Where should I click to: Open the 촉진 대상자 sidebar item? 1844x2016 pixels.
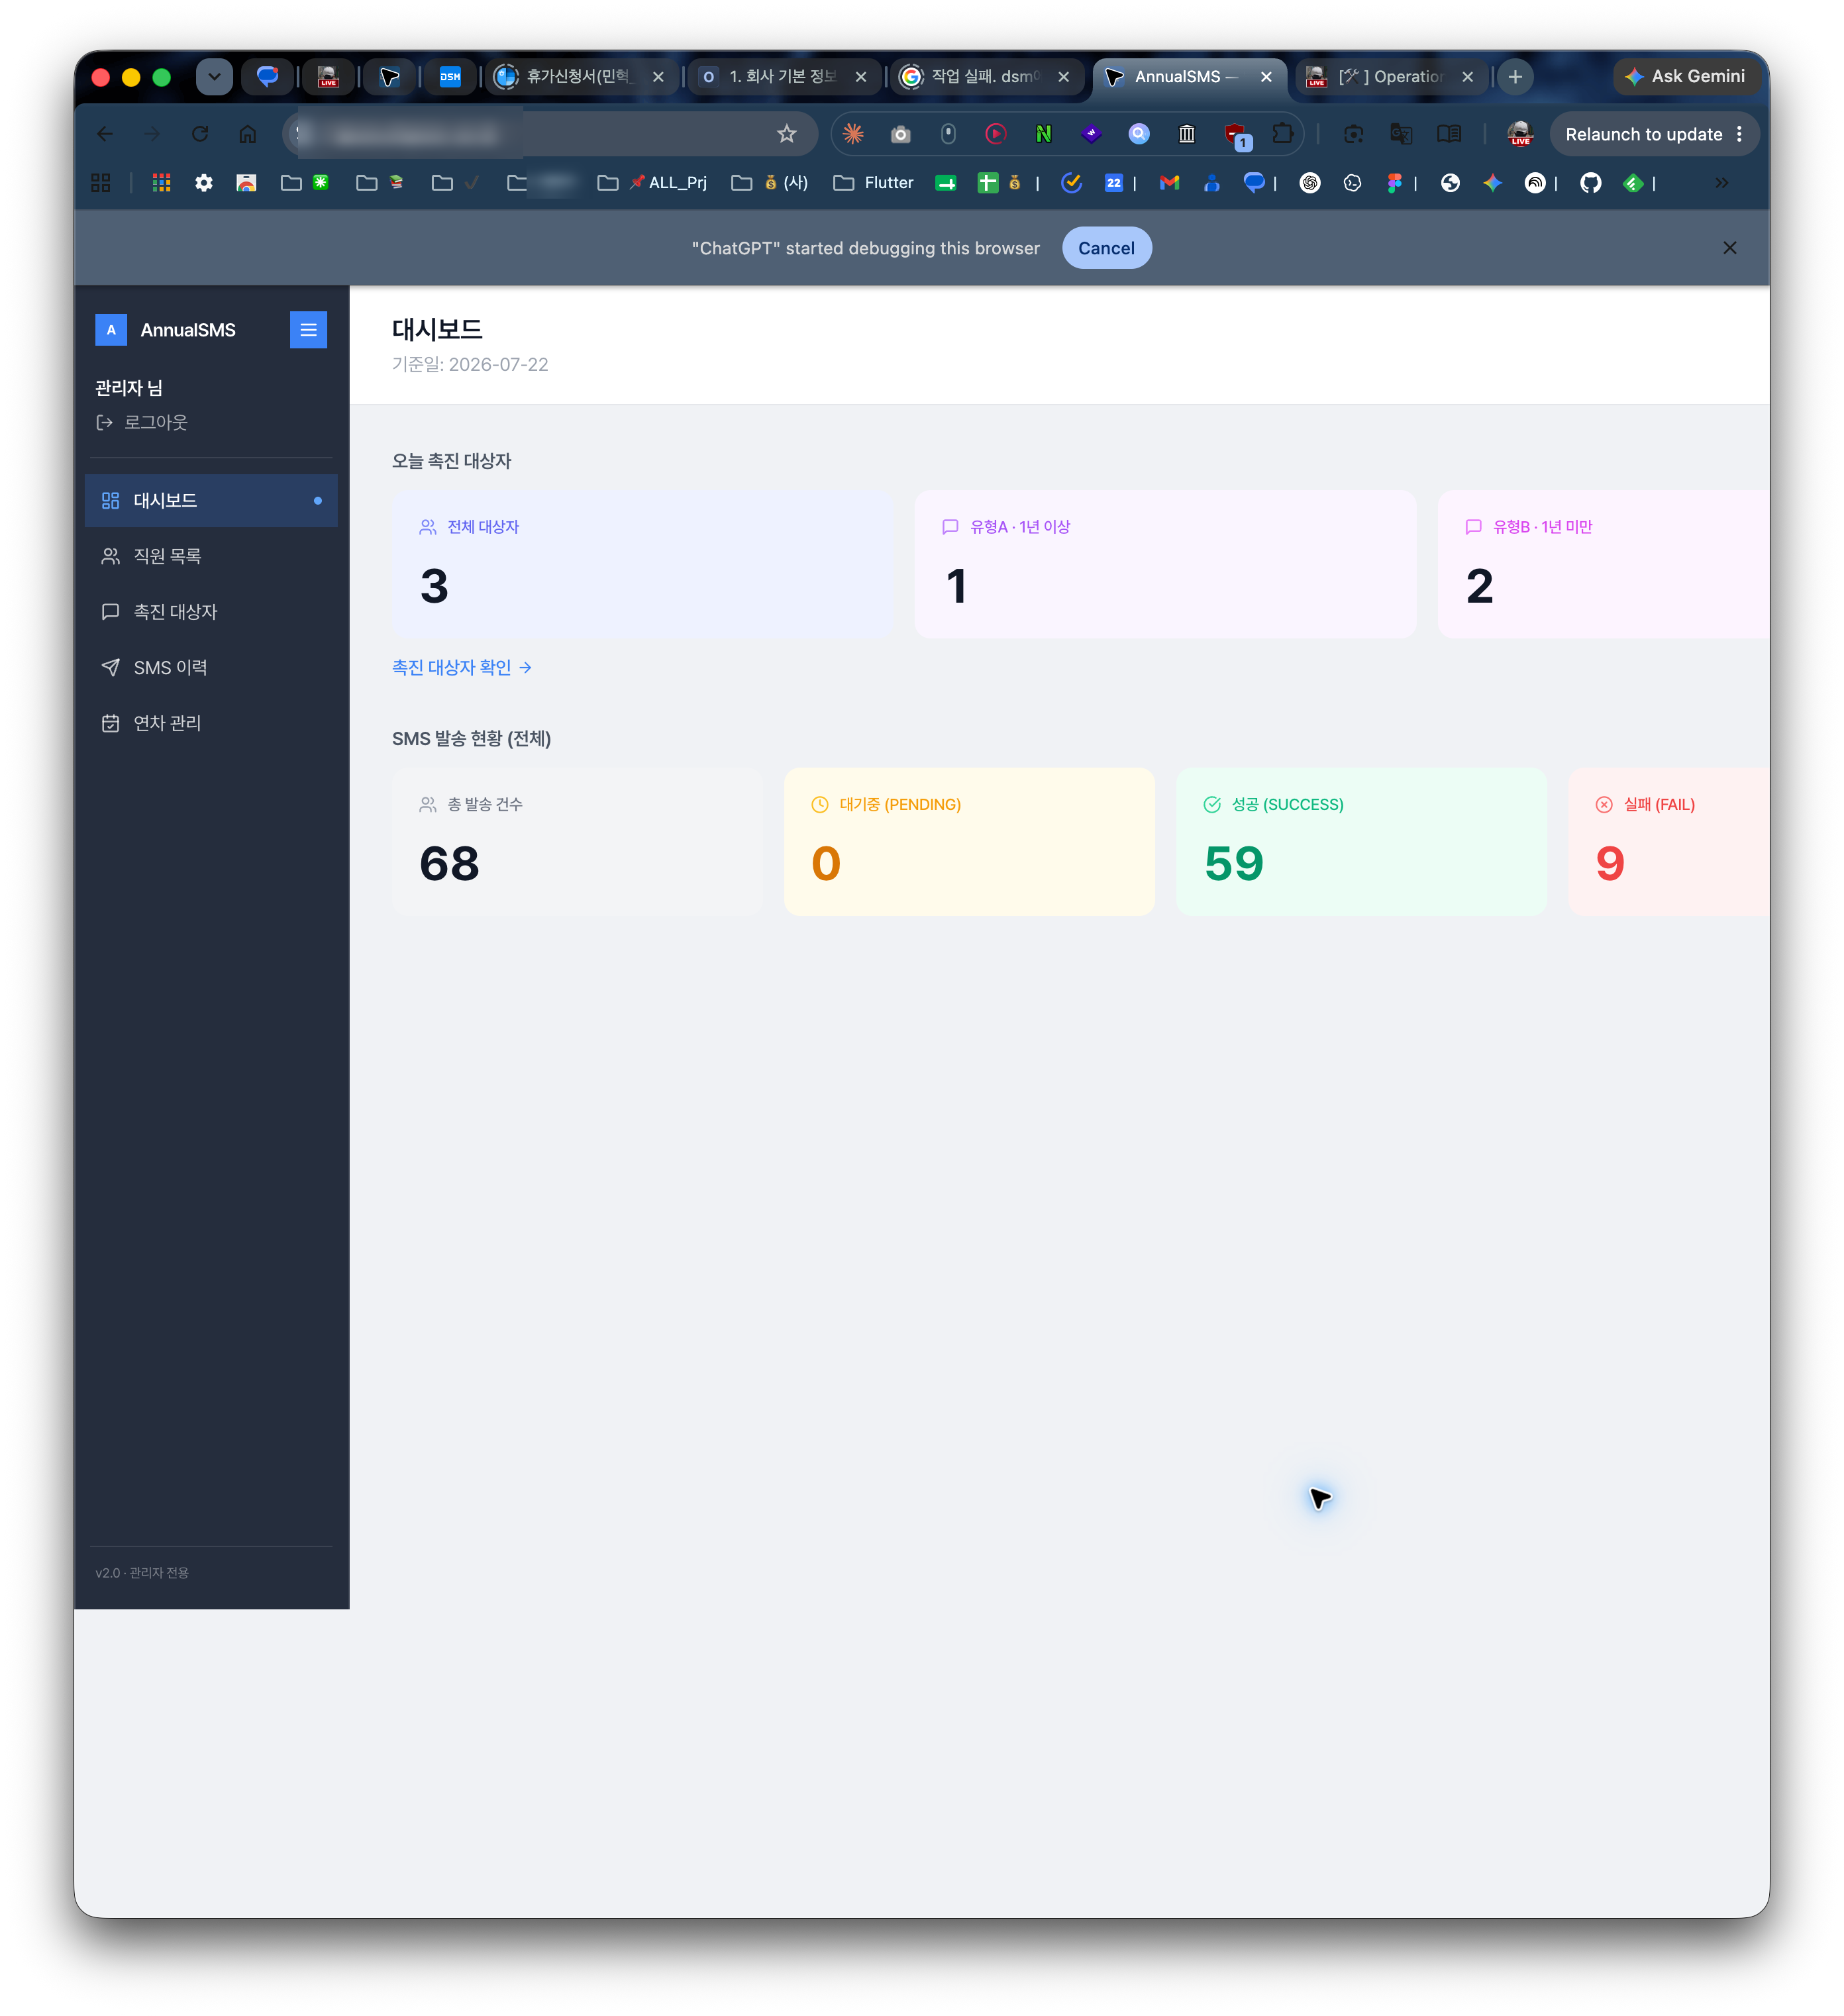211,611
